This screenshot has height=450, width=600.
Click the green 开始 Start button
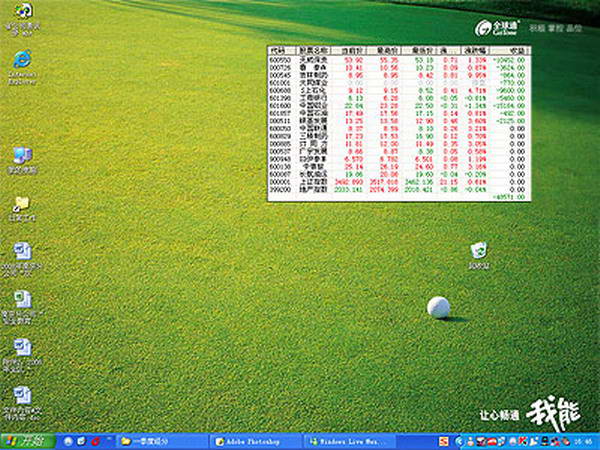coord(28,442)
